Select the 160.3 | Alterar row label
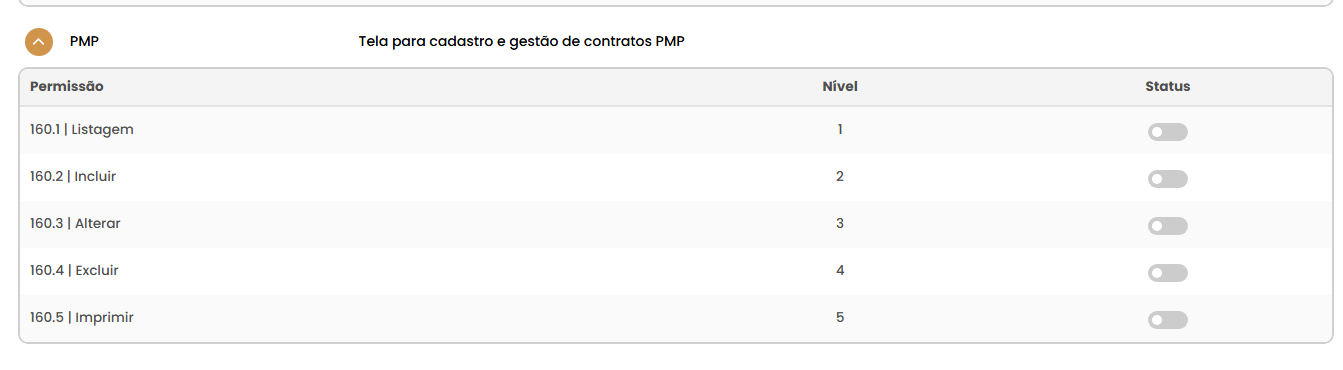 click(75, 223)
